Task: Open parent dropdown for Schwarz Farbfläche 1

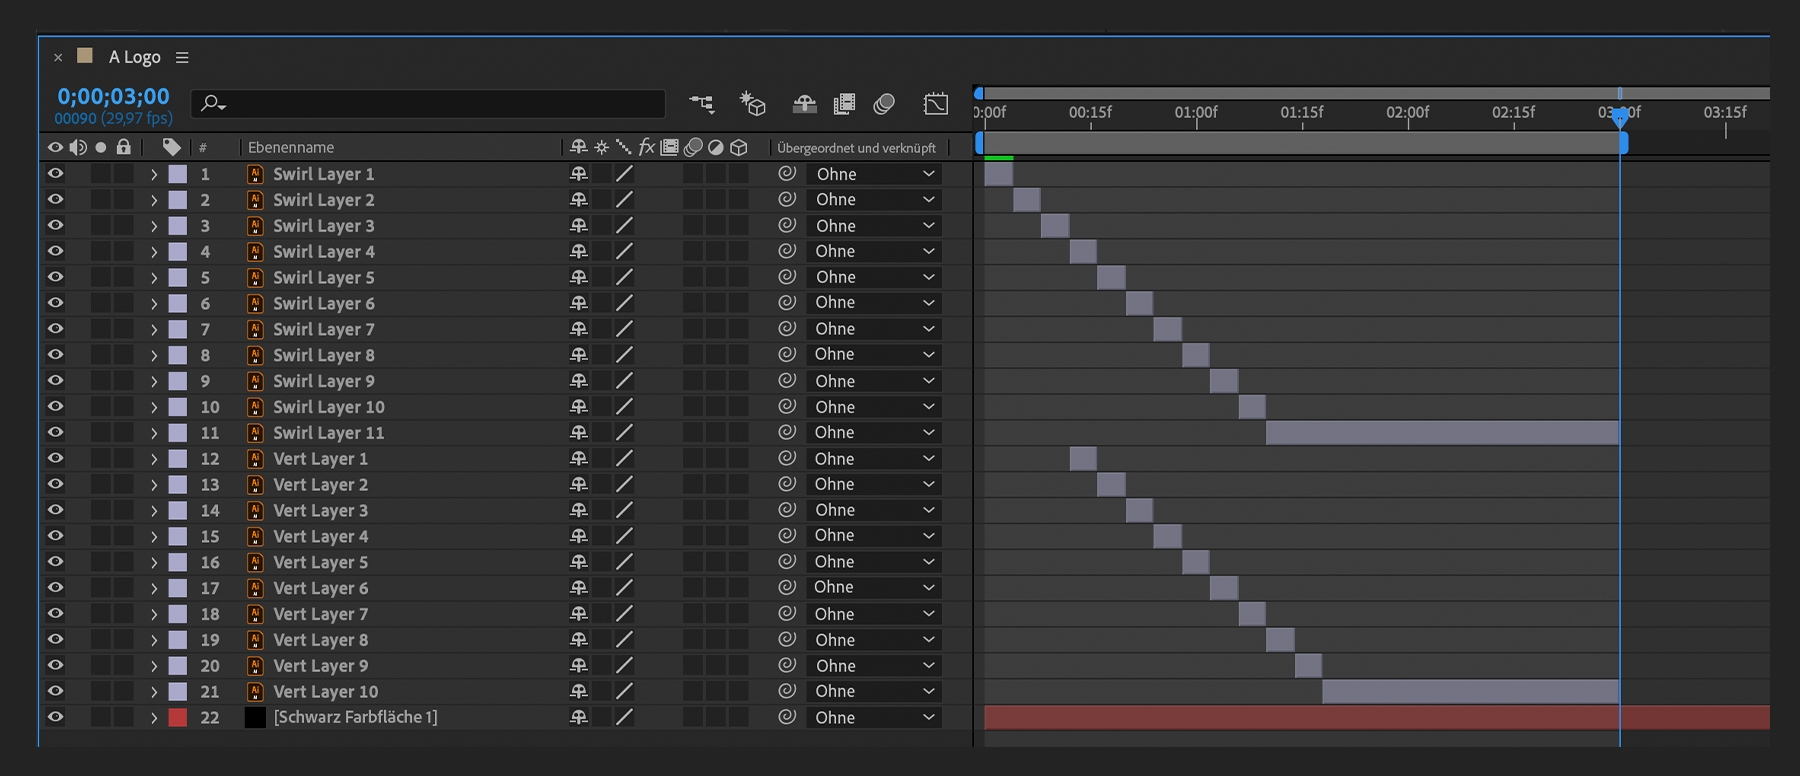Action: (x=874, y=717)
